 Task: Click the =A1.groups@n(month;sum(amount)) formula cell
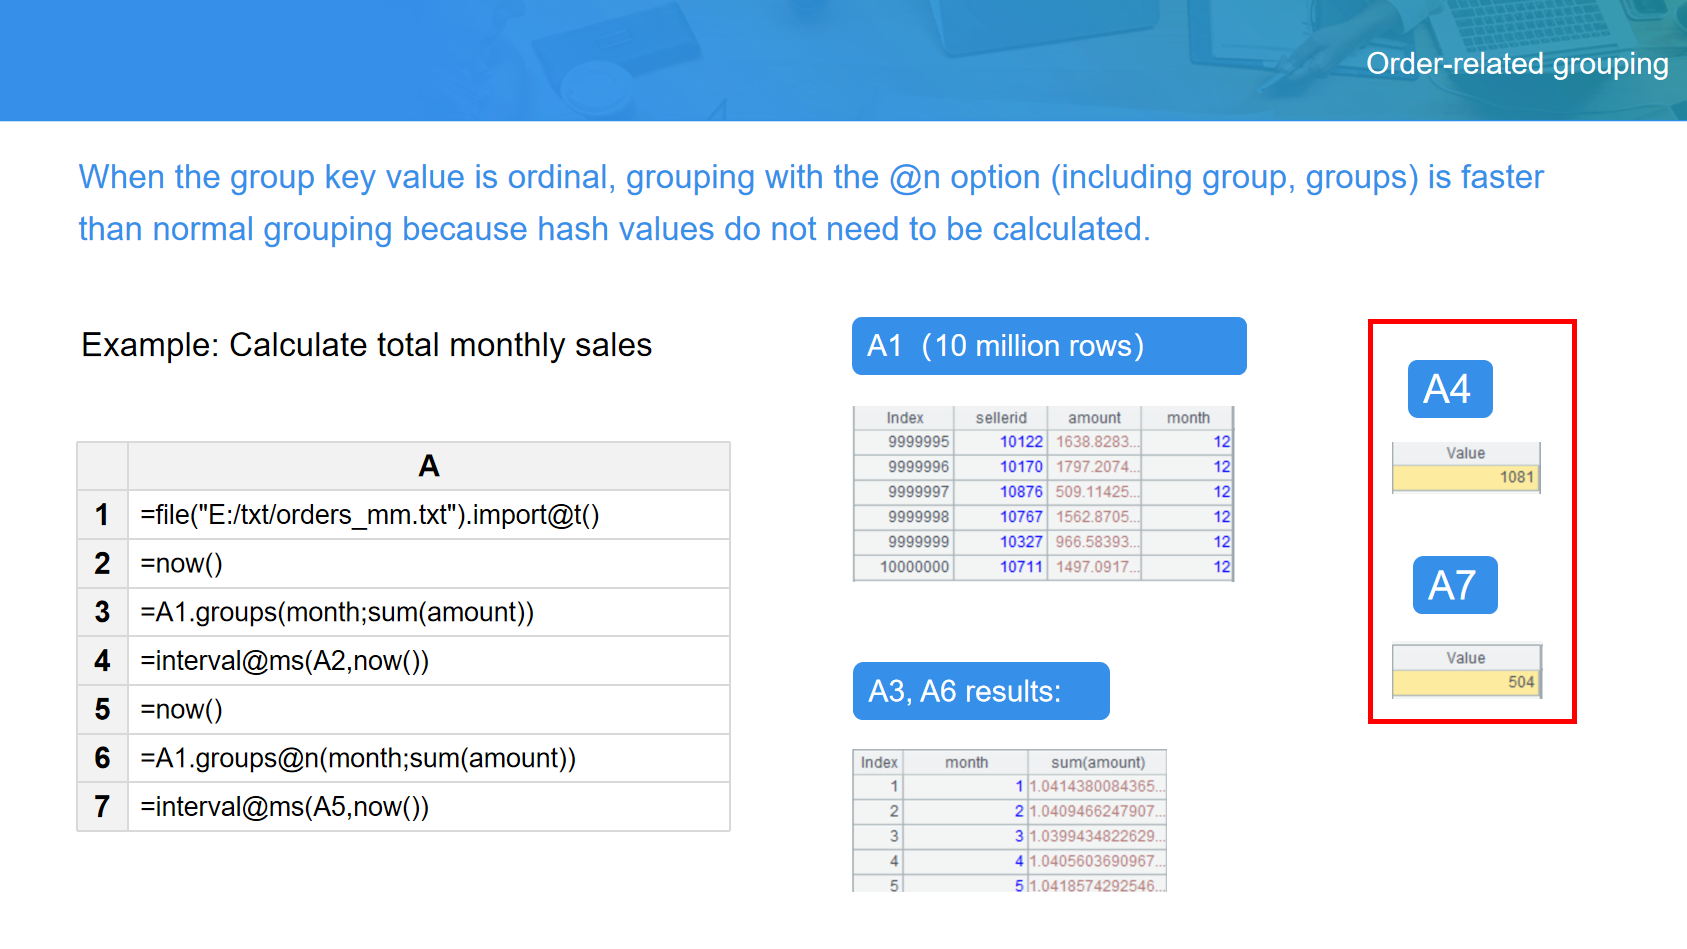(x=428, y=758)
